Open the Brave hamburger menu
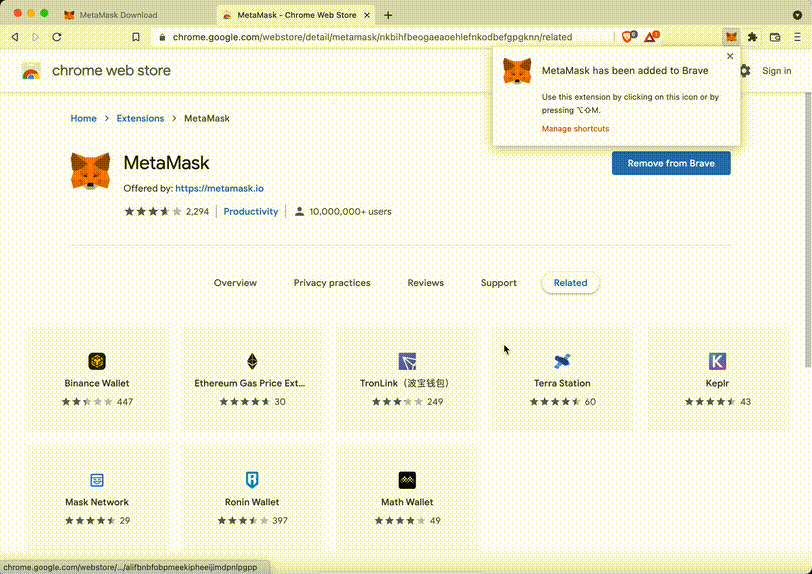Image resolution: width=812 pixels, height=574 pixels. [798, 37]
